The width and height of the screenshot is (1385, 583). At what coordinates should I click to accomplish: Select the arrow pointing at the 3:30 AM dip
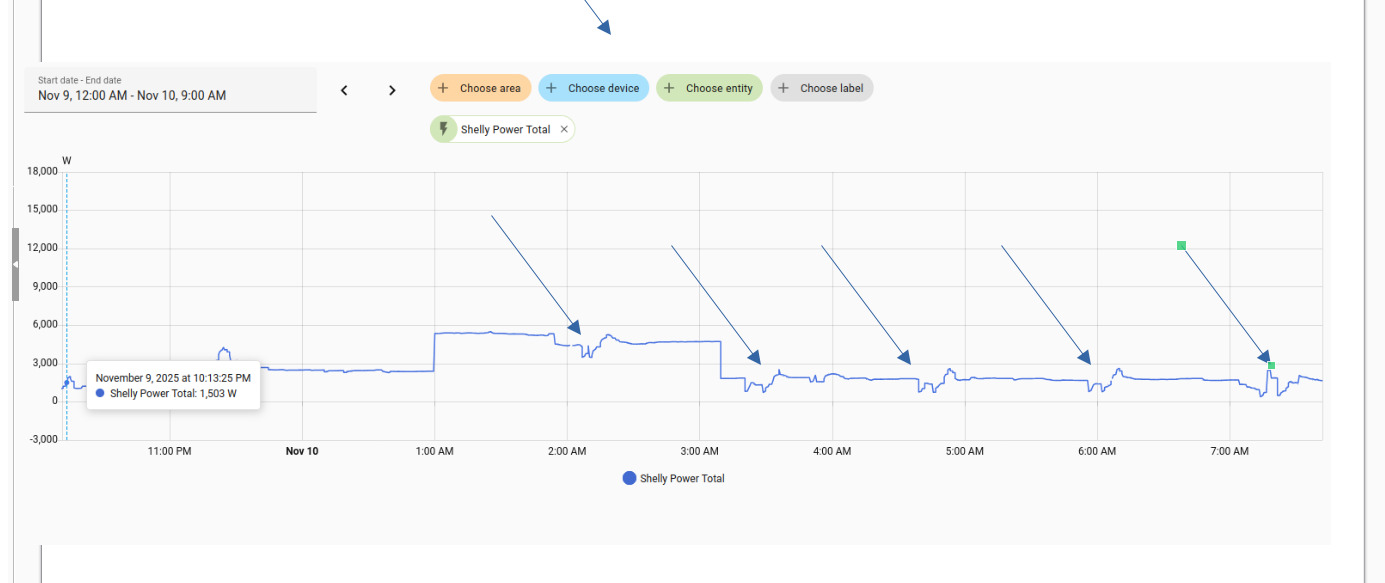coord(715,304)
